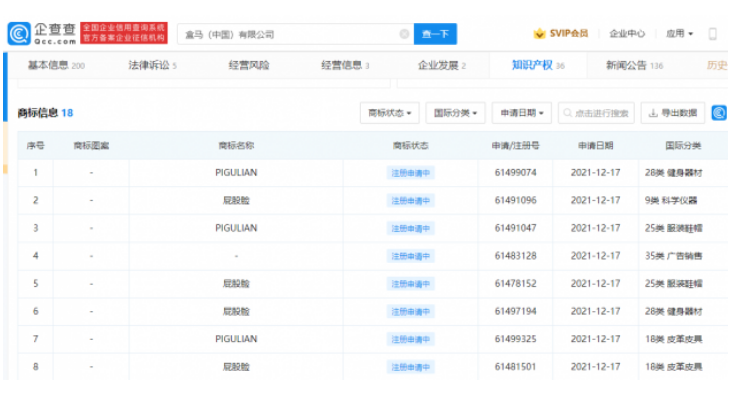This screenshot has width=742, height=405.
Task: Click registration number 61481501
Action: pos(515,367)
